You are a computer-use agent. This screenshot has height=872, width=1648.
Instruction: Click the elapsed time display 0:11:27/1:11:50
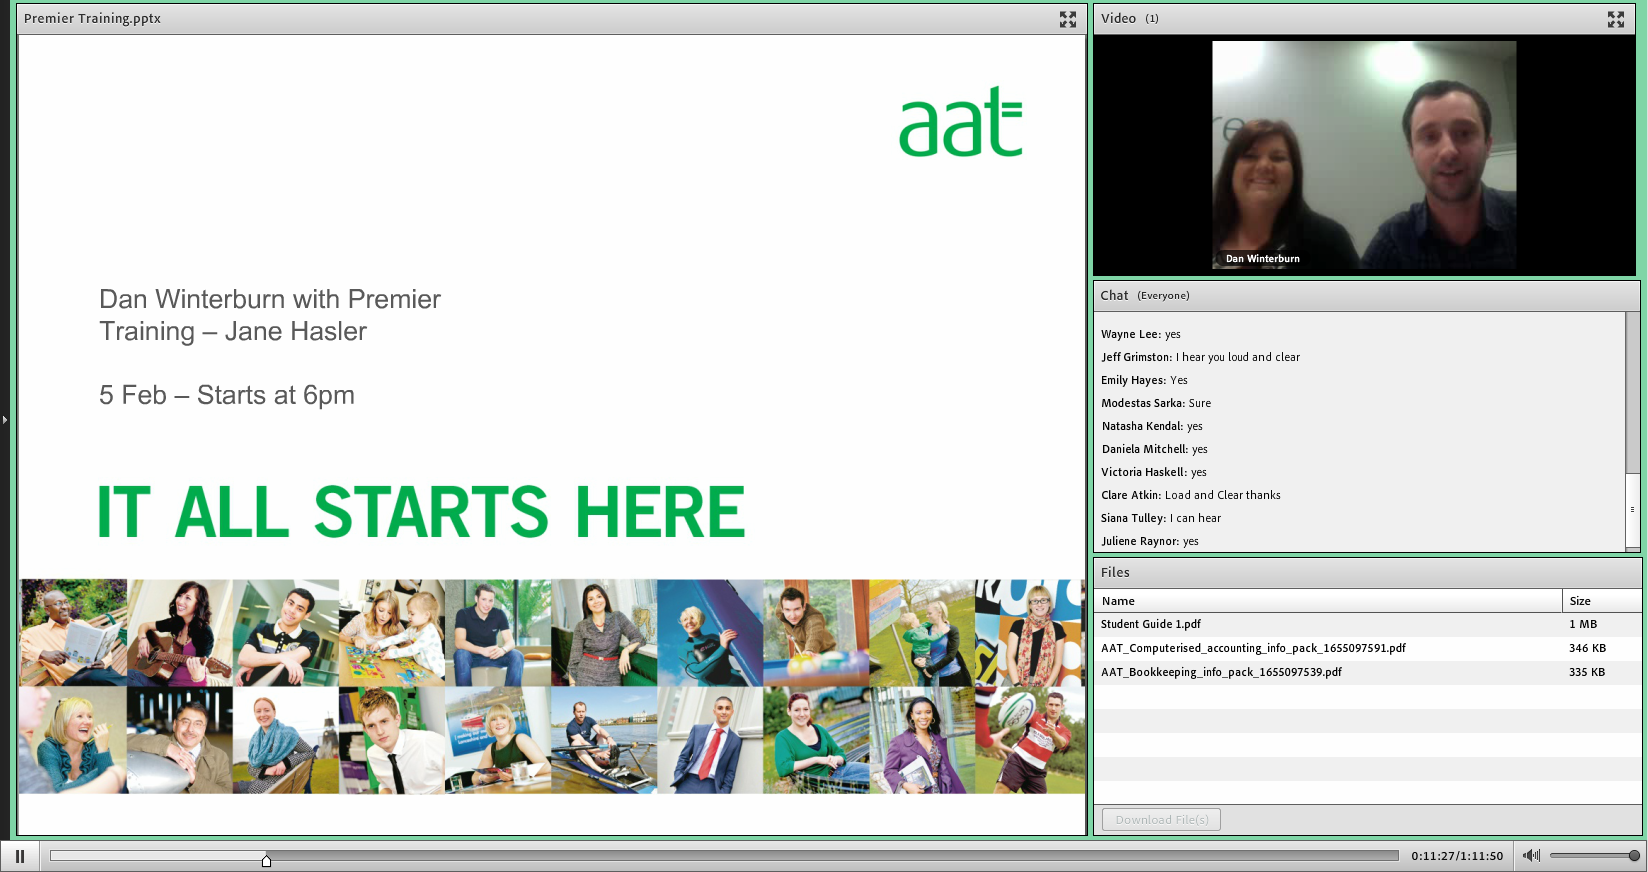coord(1457,856)
